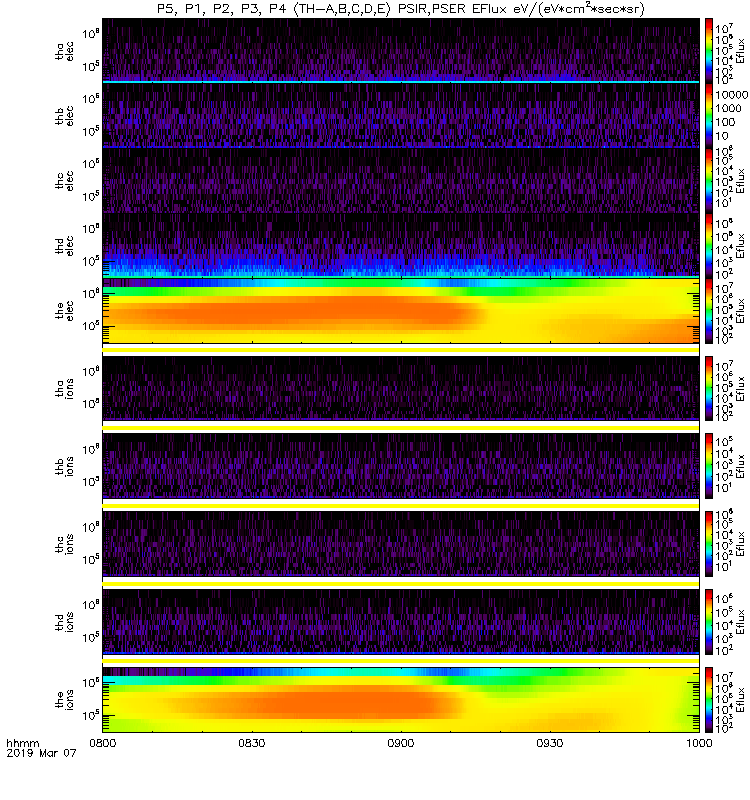Click the 1000 end time label
750x800 pixels.
click(698, 743)
